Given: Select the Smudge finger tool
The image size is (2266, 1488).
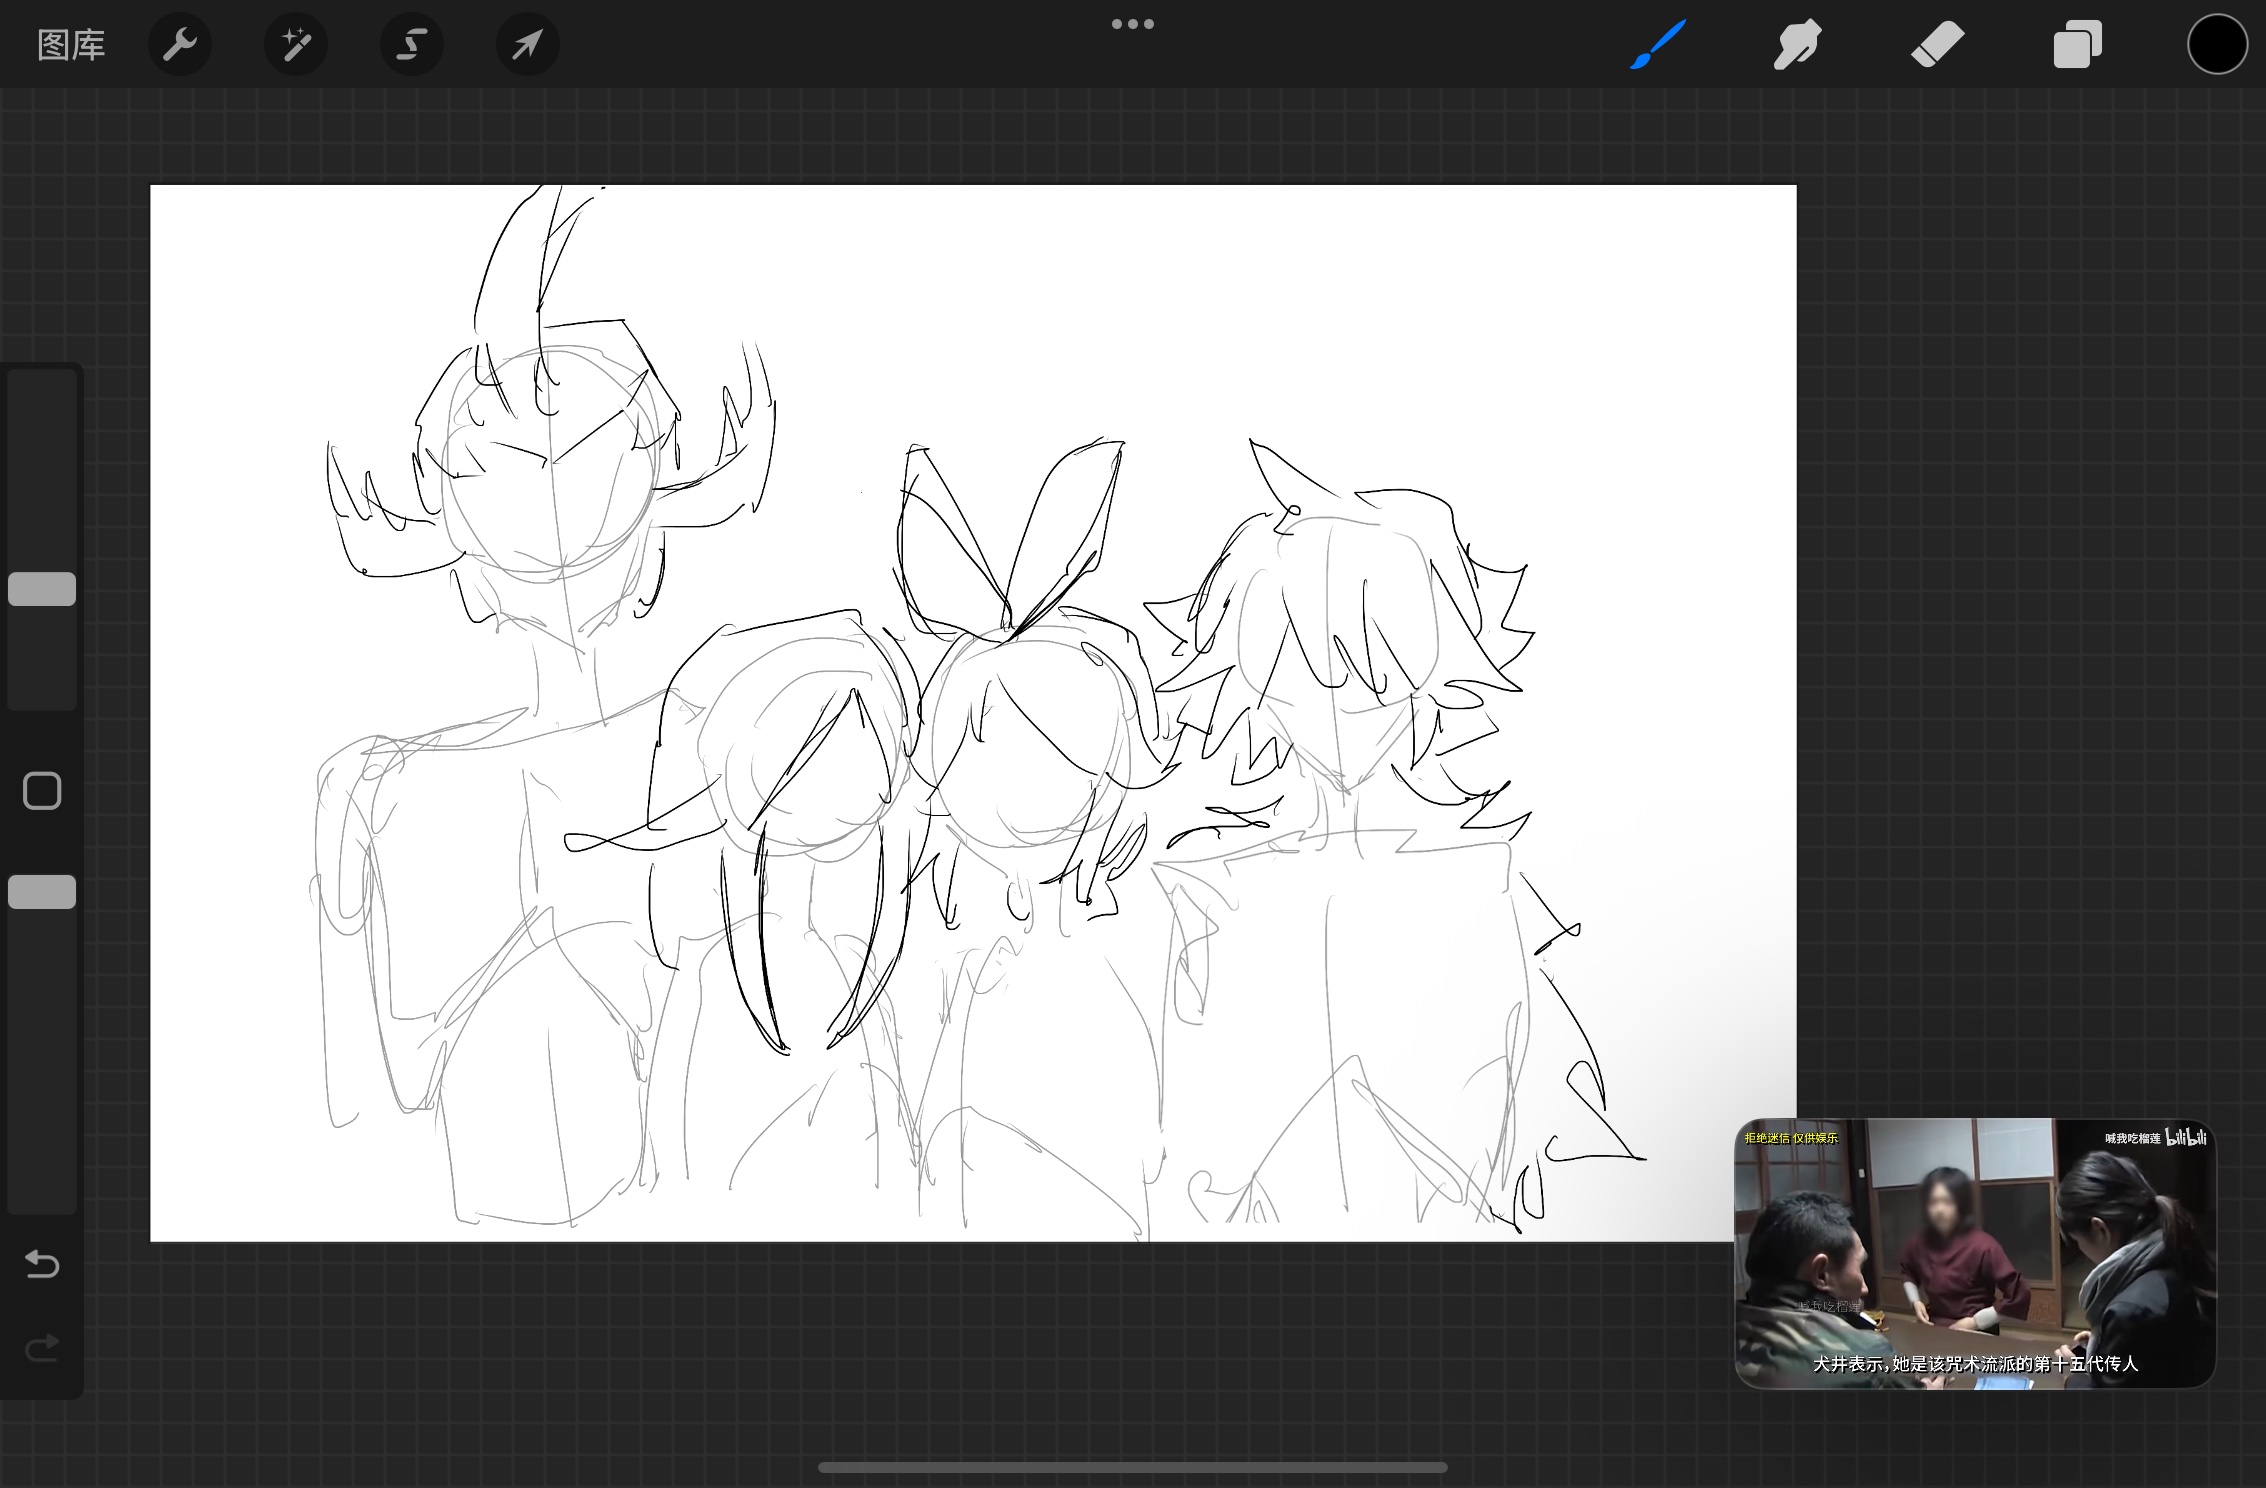Looking at the screenshot, I should click(x=1797, y=45).
